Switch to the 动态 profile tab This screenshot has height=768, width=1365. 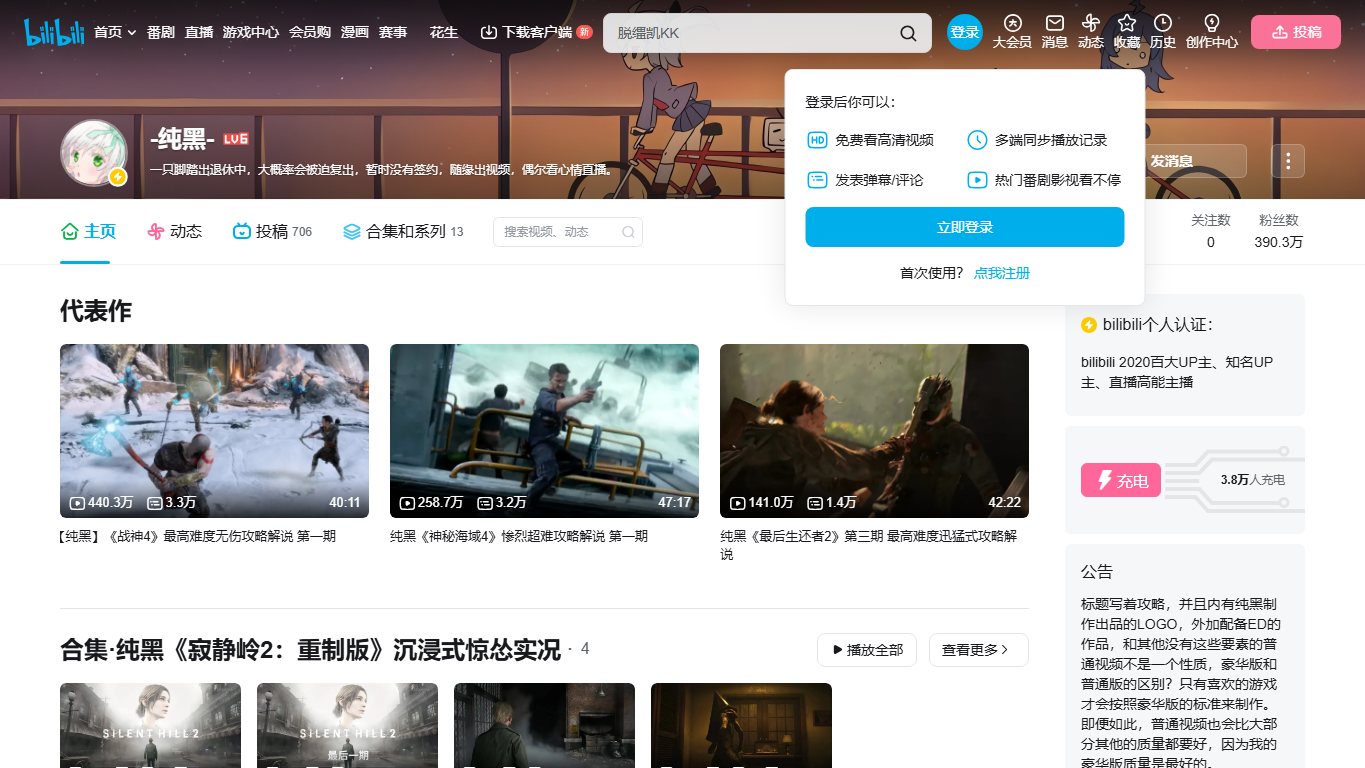click(x=174, y=232)
